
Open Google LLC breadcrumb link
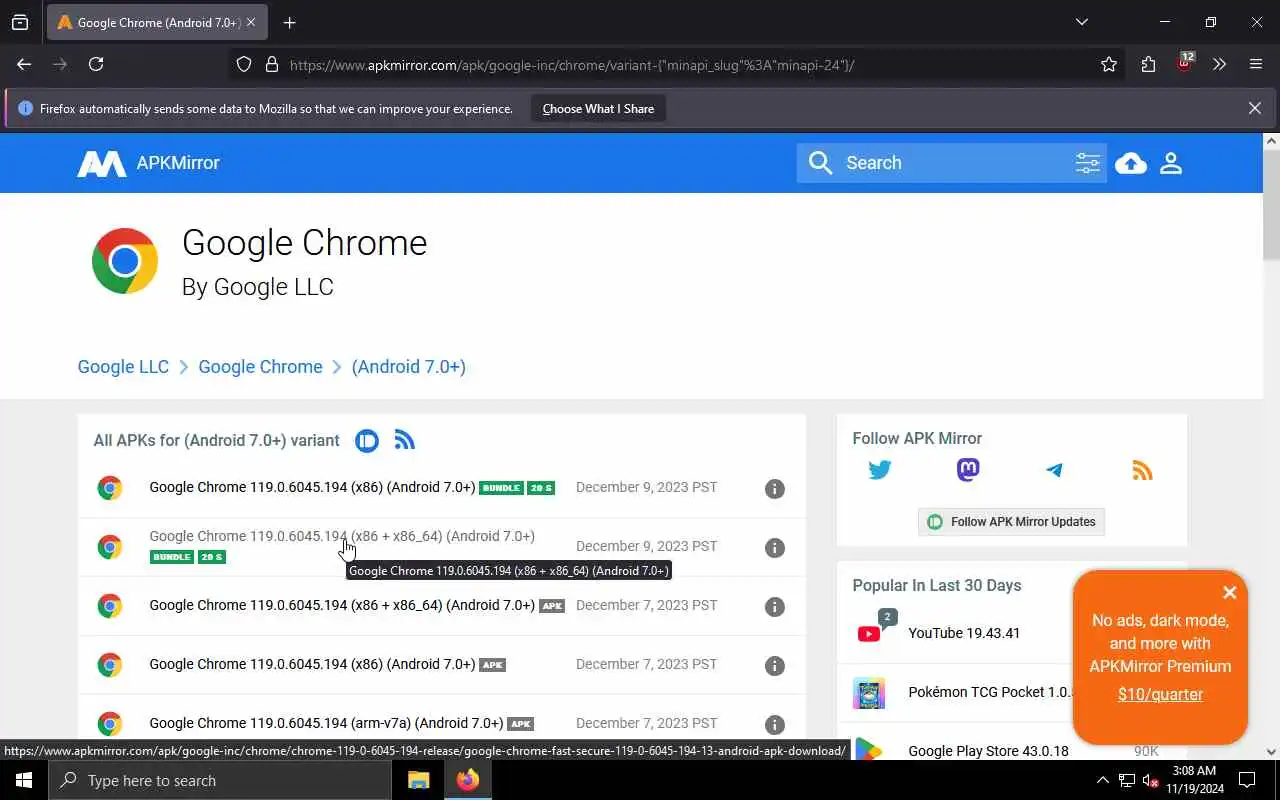coord(123,367)
